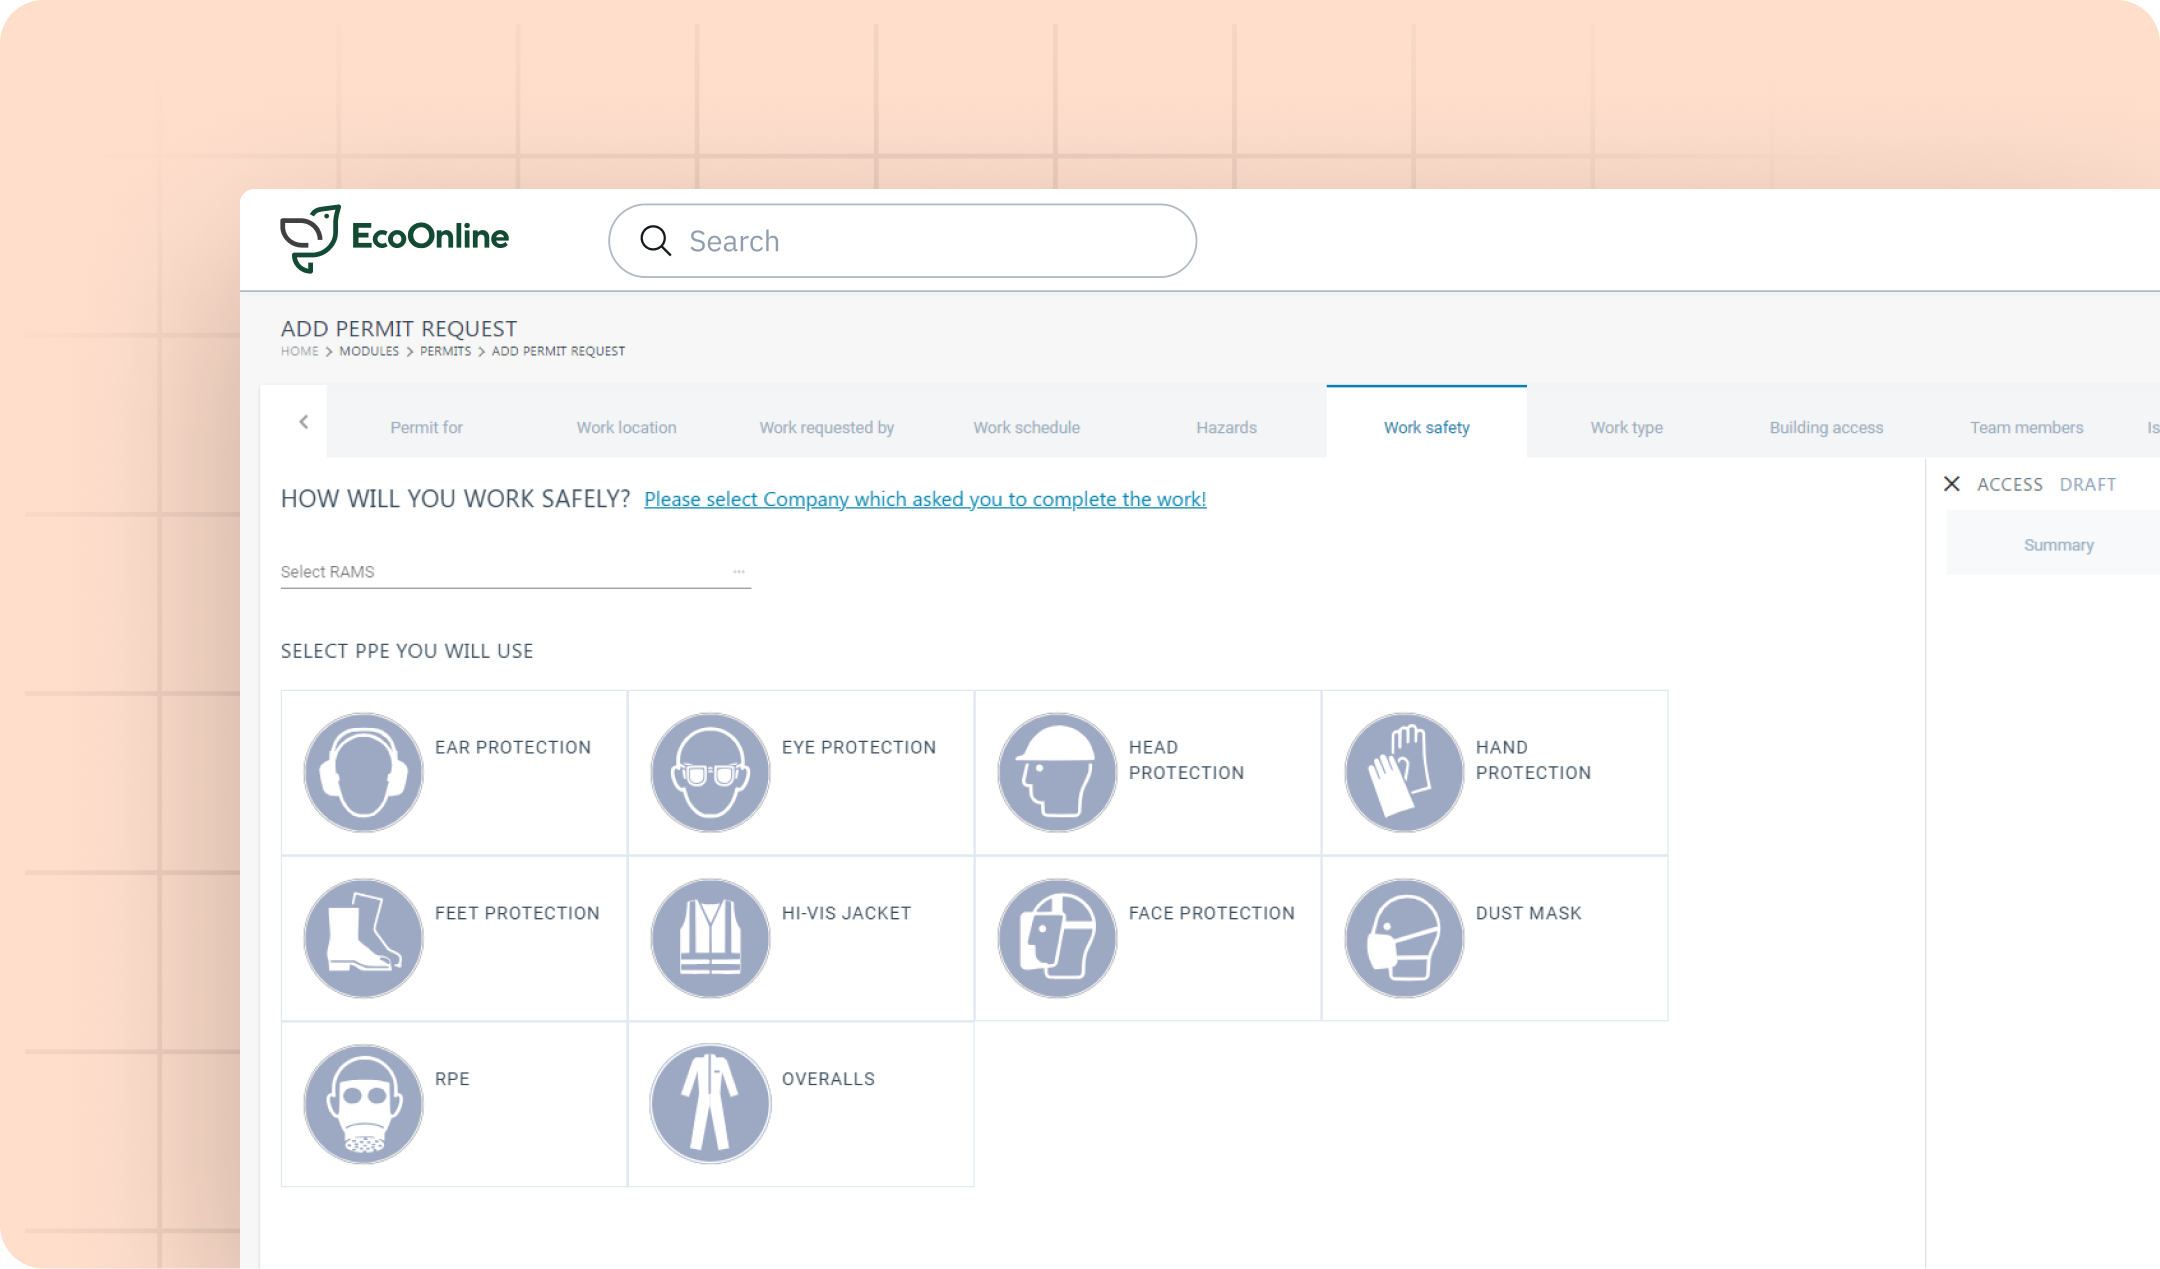Go to PERMITS in the breadcrumb

click(x=445, y=351)
